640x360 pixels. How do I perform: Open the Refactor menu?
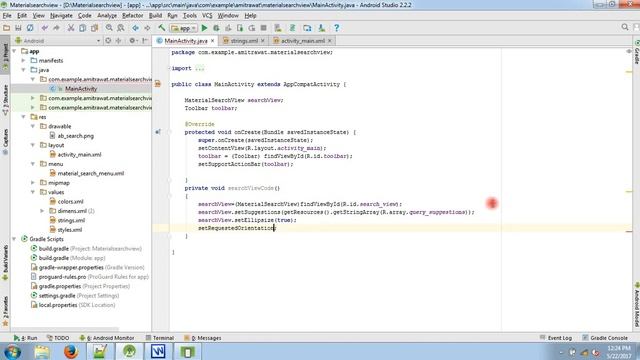(133, 16)
